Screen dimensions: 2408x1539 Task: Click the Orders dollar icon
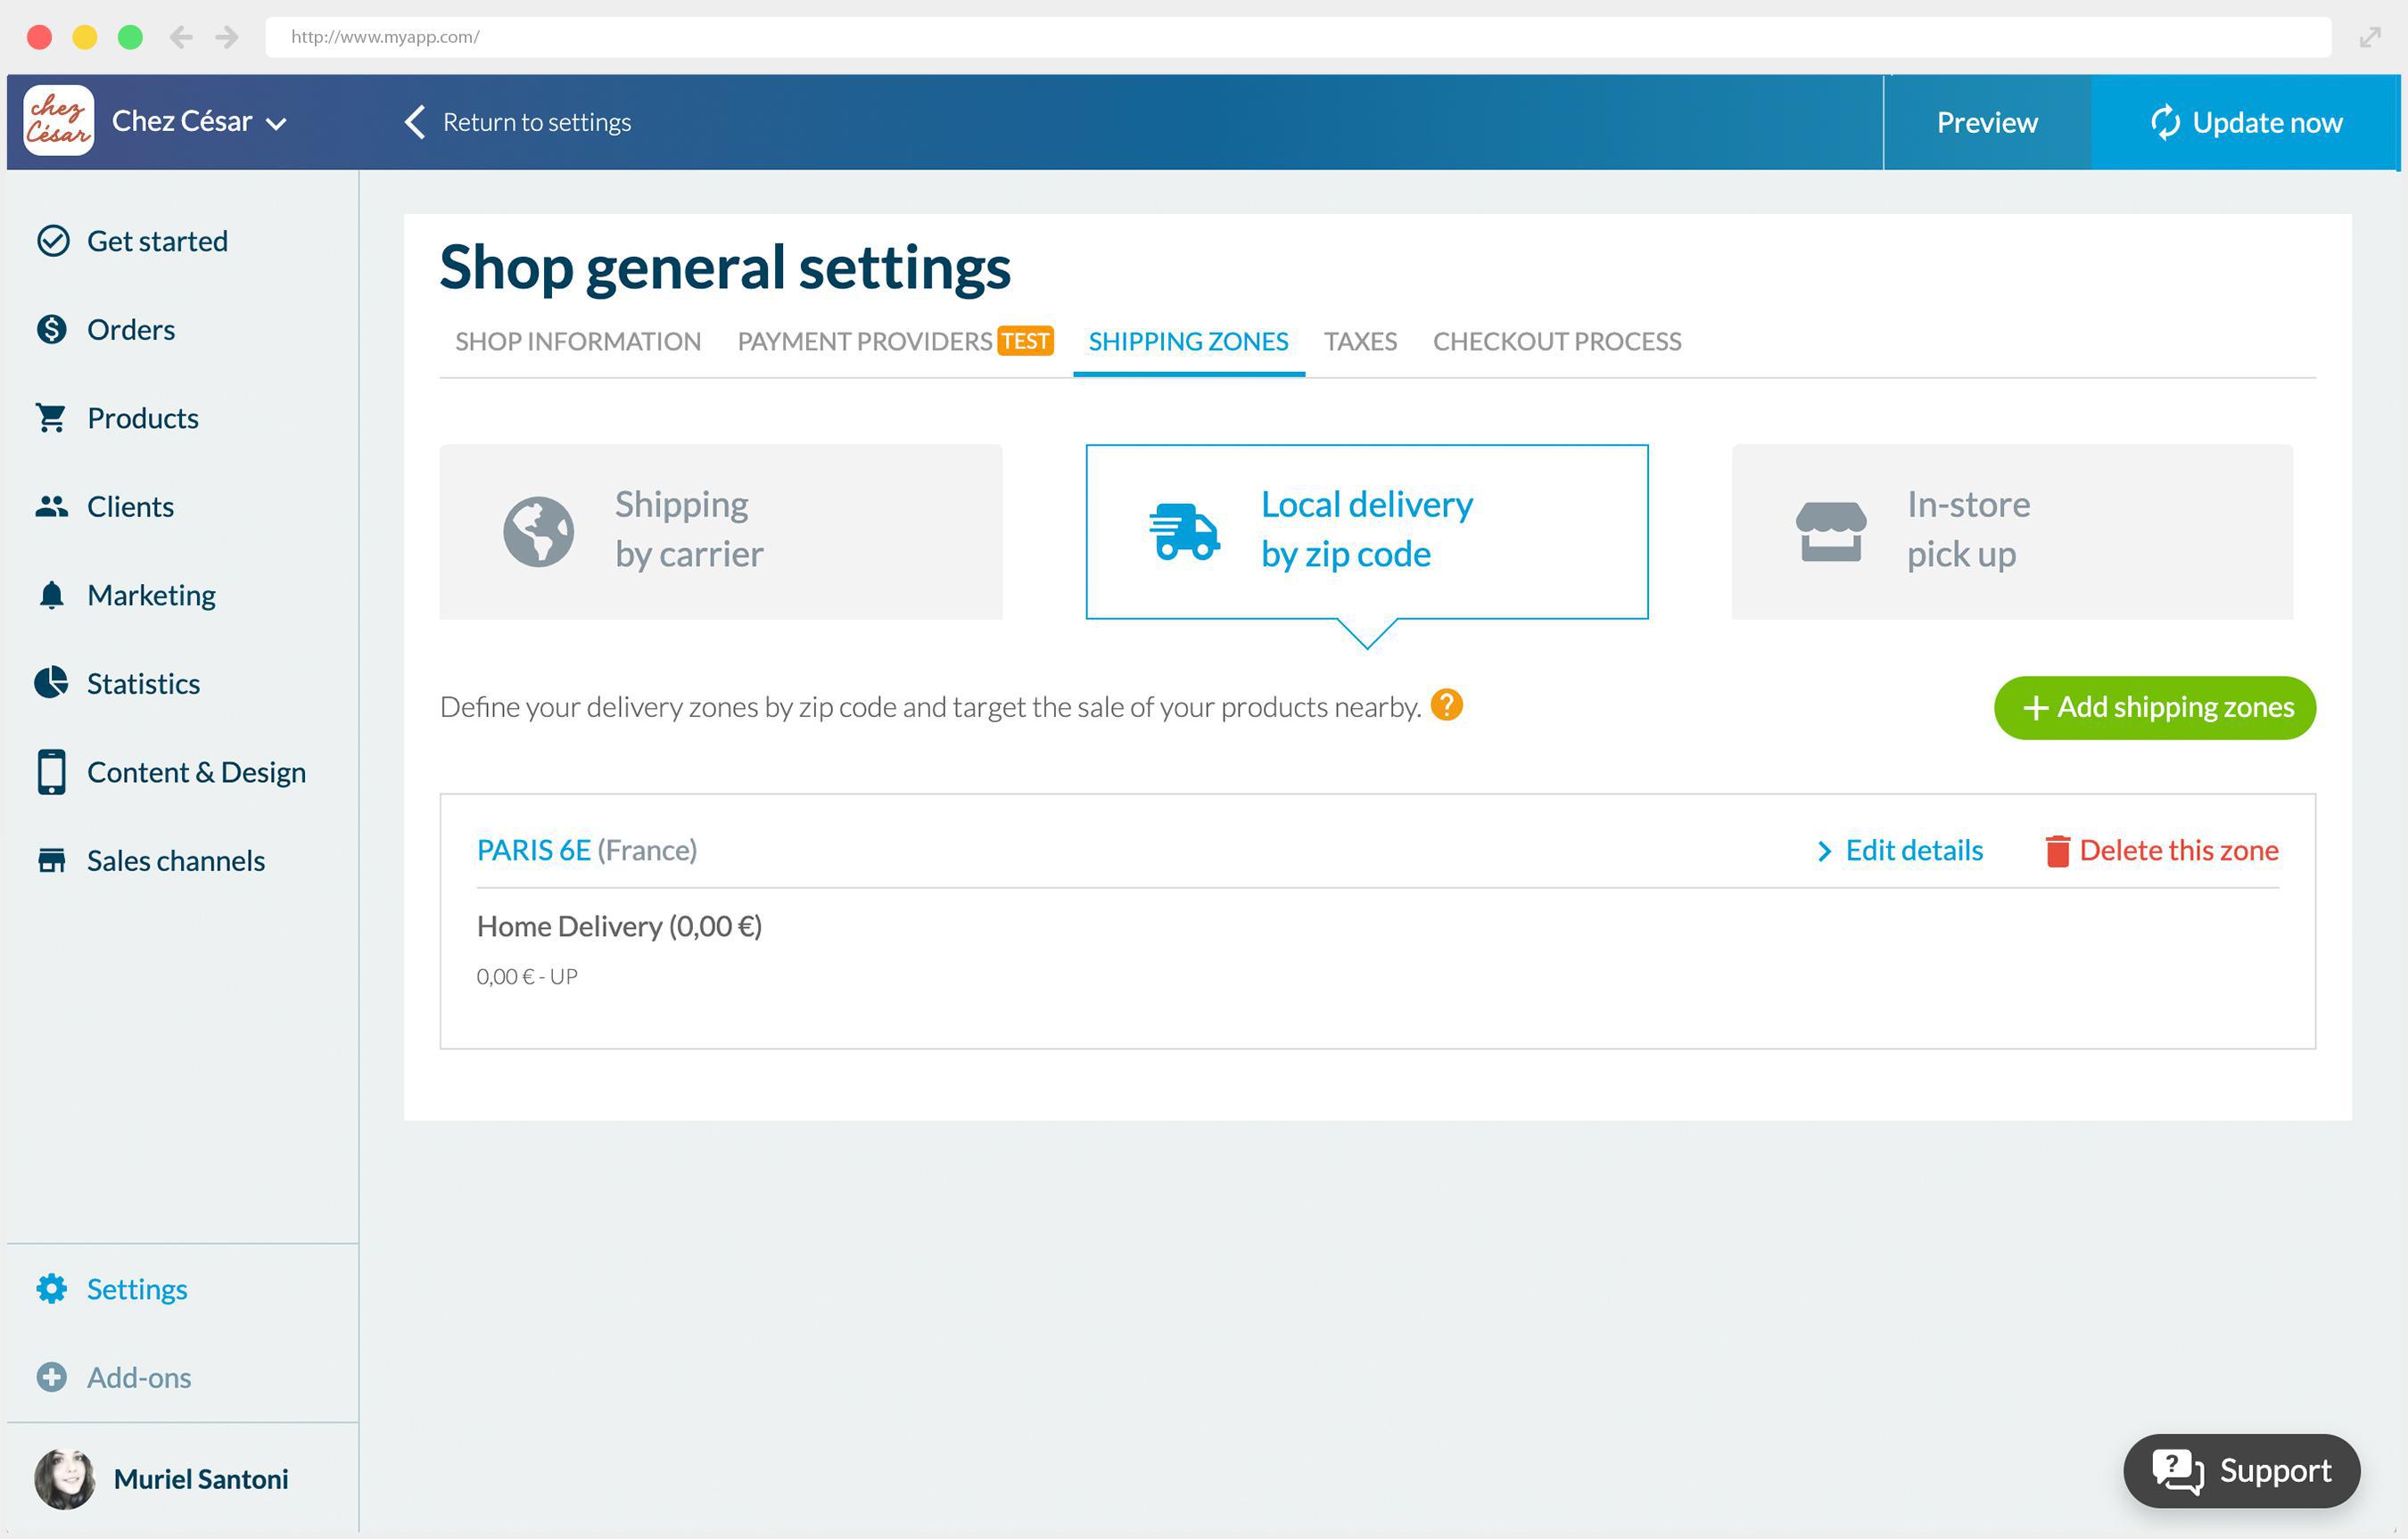[x=51, y=329]
